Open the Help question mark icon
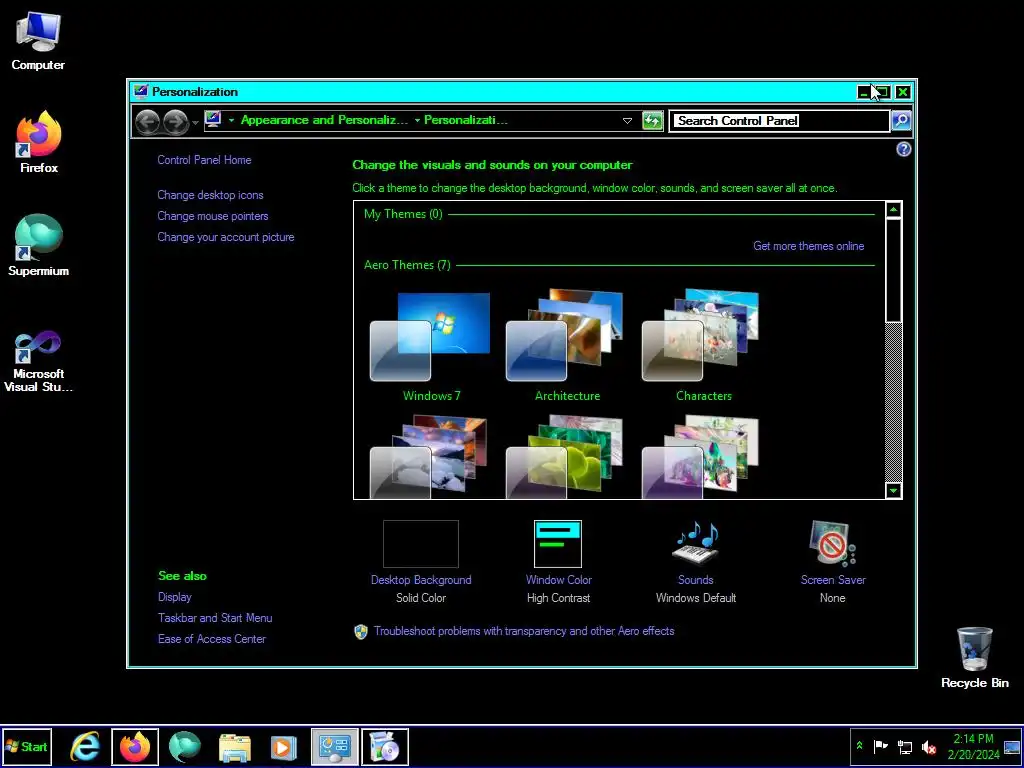The width and height of the screenshot is (1024, 768). [903, 149]
